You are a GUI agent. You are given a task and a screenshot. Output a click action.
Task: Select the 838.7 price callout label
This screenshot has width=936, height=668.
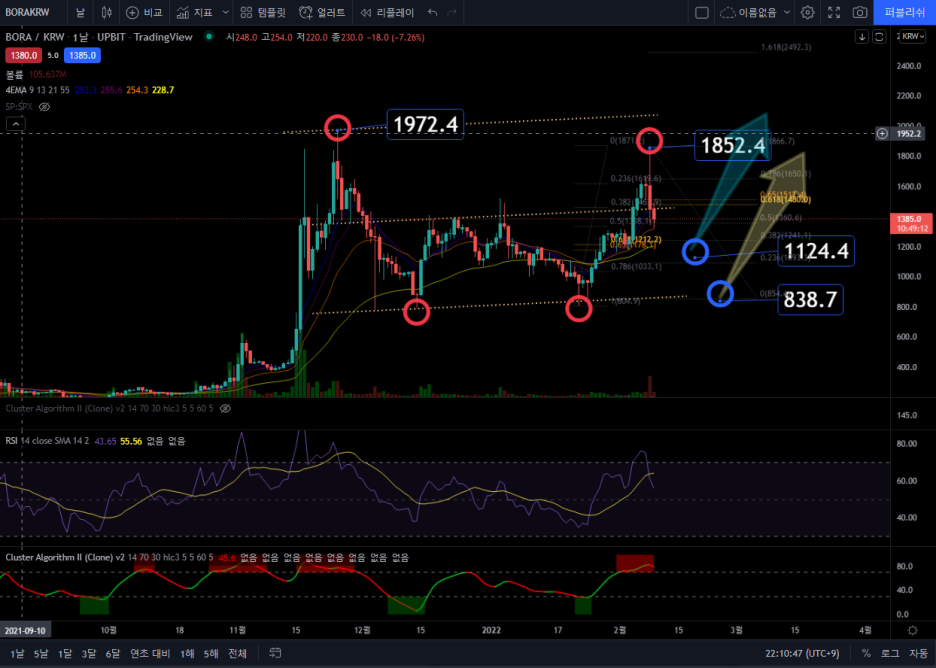coord(810,300)
